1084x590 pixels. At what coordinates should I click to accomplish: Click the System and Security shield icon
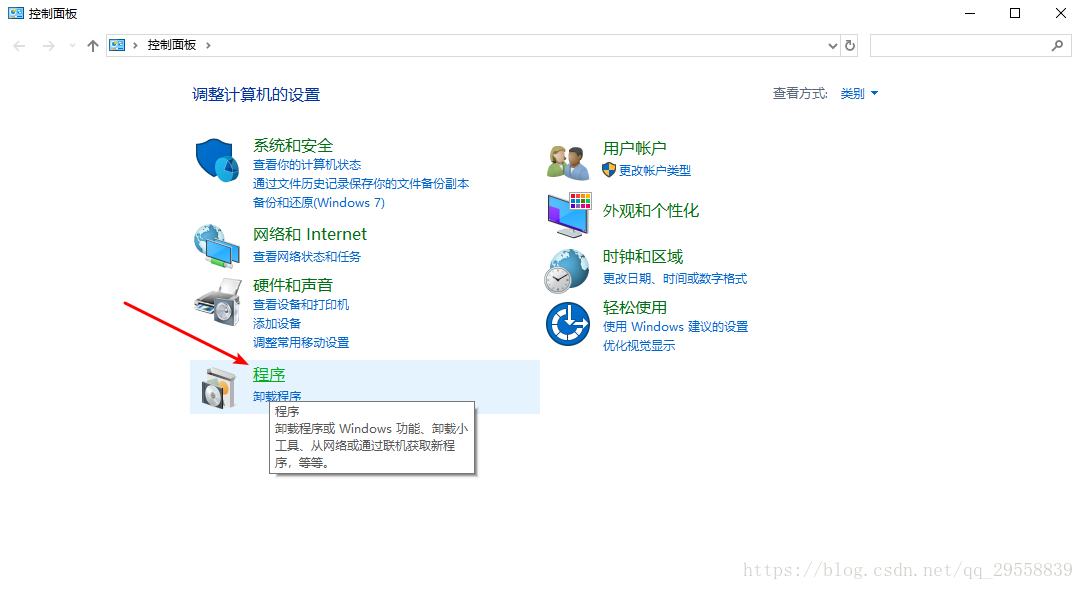[x=217, y=160]
